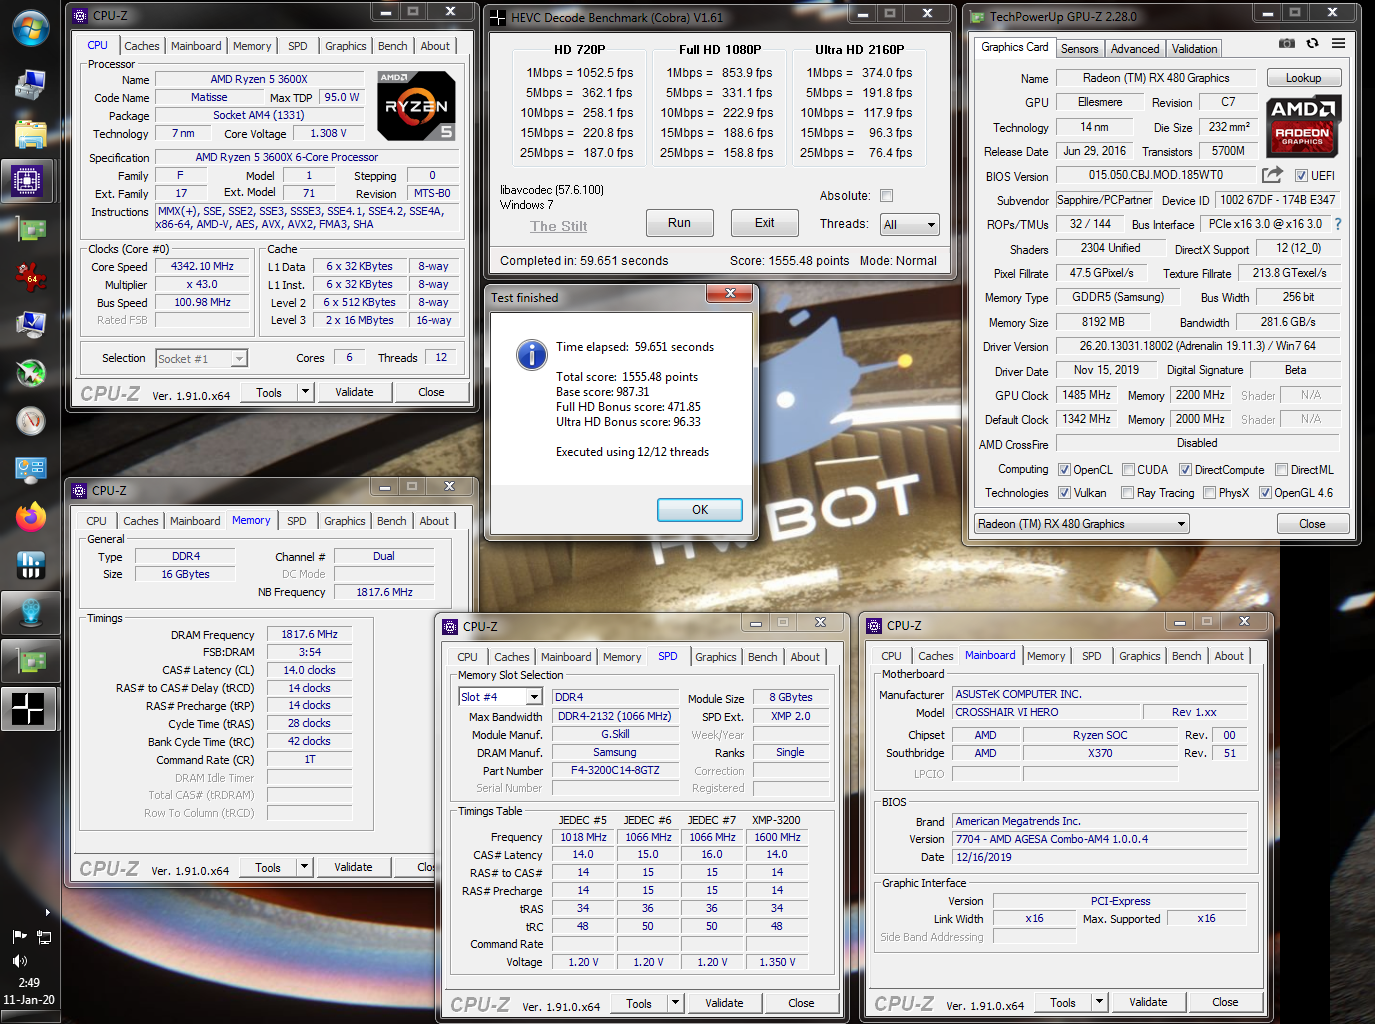Expand Tools arrow in CPU-Z SPD window
The width and height of the screenshot is (1375, 1024).
click(x=676, y=1003)
